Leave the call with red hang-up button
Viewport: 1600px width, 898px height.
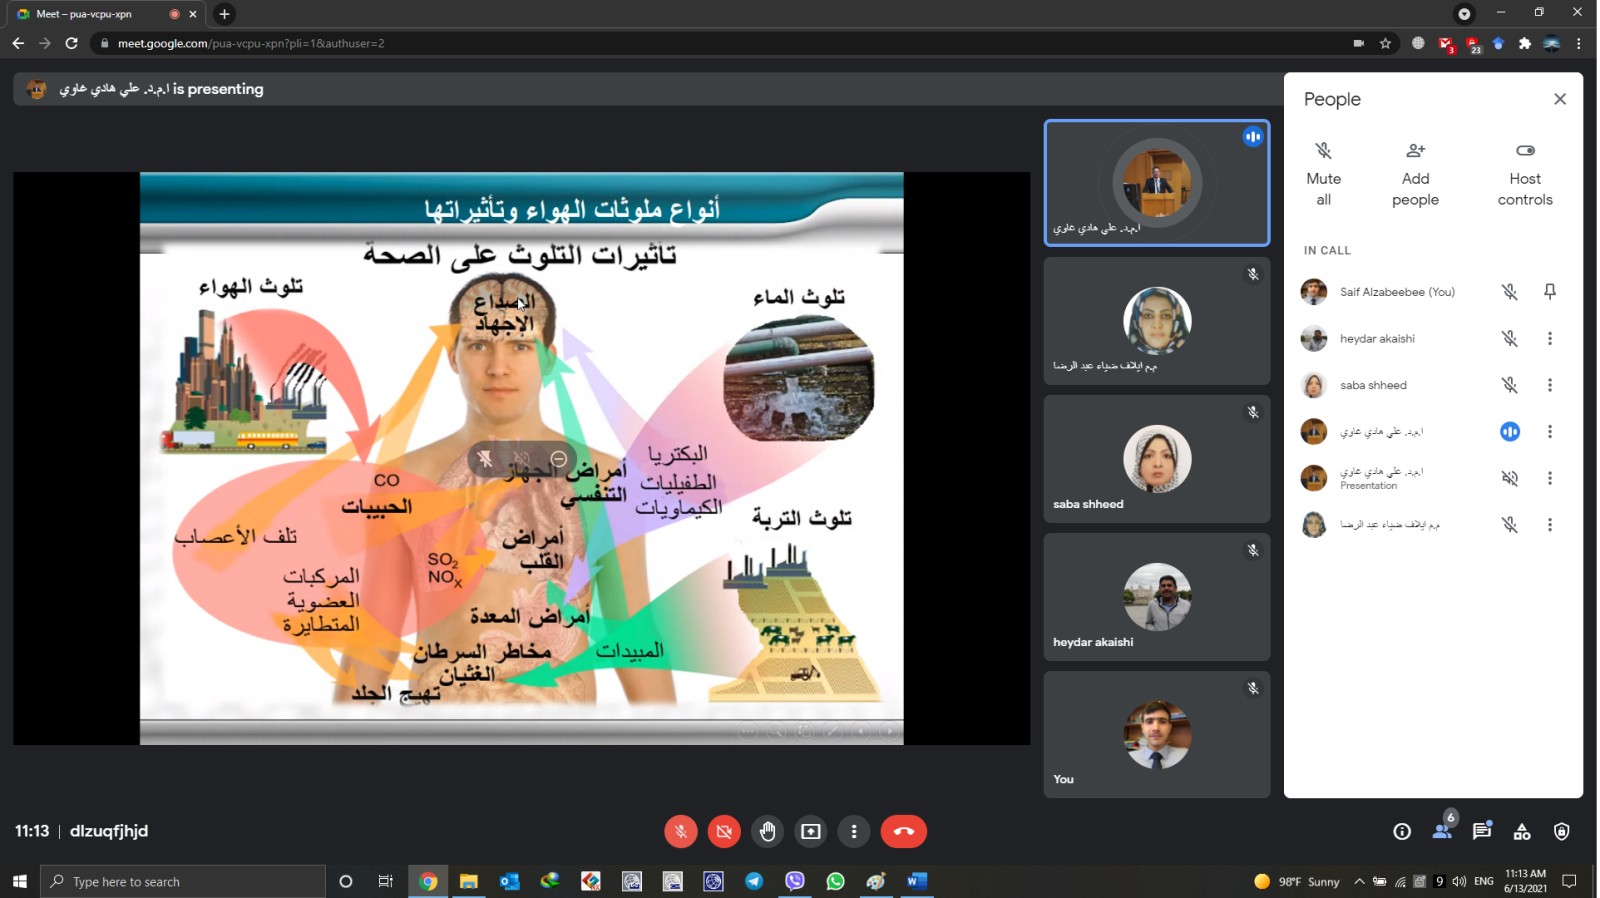click(x=904, y=831)
